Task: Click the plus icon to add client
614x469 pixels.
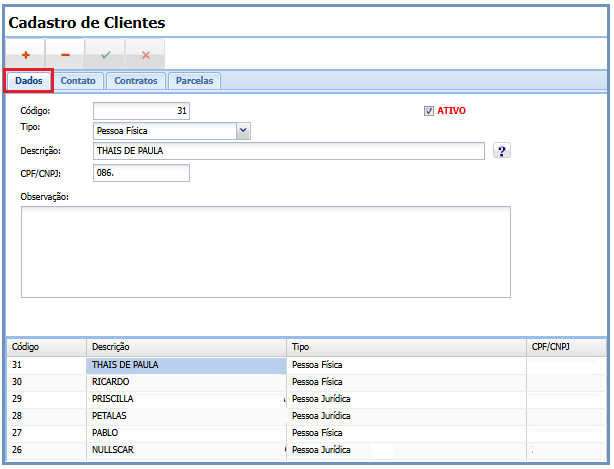Action: pyautogui.click(x=26, y=55)
